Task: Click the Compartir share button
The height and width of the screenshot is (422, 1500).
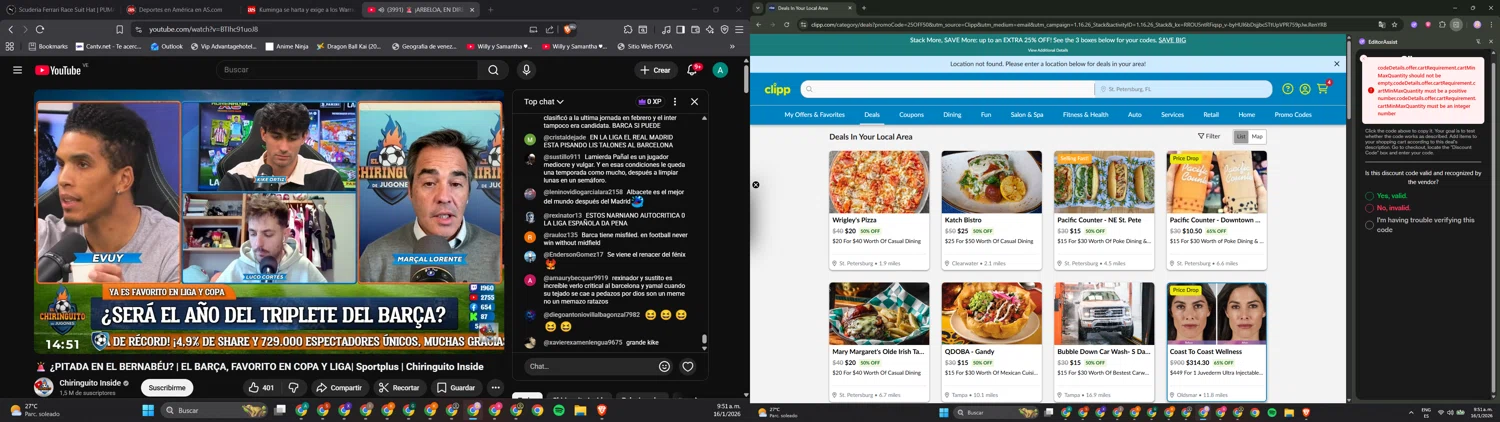Action: click(339, 387)
